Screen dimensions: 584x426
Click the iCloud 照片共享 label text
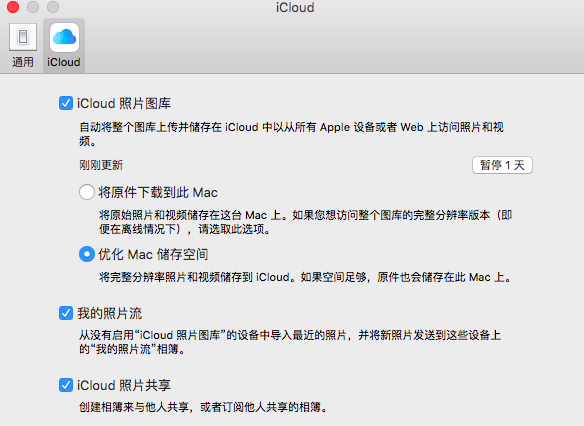click(124, 385)
